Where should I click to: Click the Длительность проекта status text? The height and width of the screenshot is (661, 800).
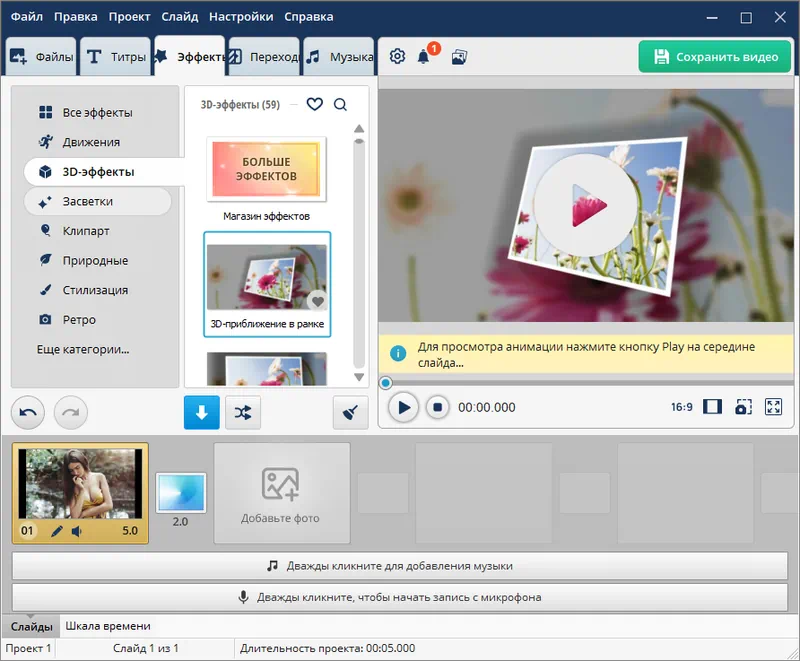[x=328, y=648]
